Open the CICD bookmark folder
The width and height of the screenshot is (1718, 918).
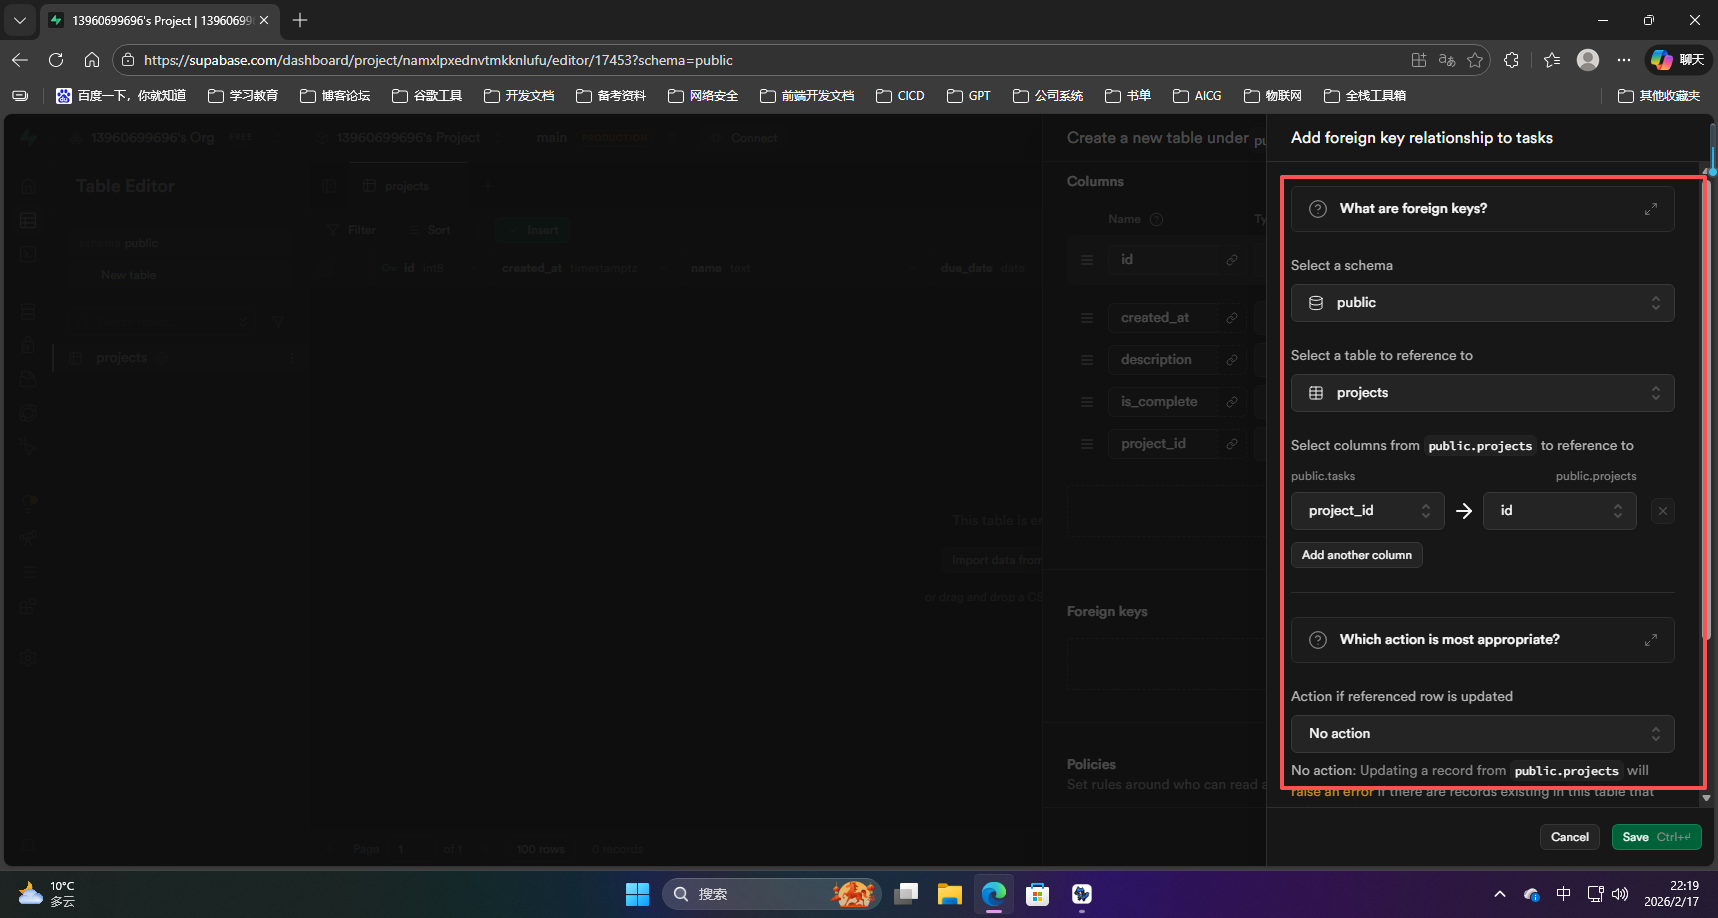pos(900,96)
